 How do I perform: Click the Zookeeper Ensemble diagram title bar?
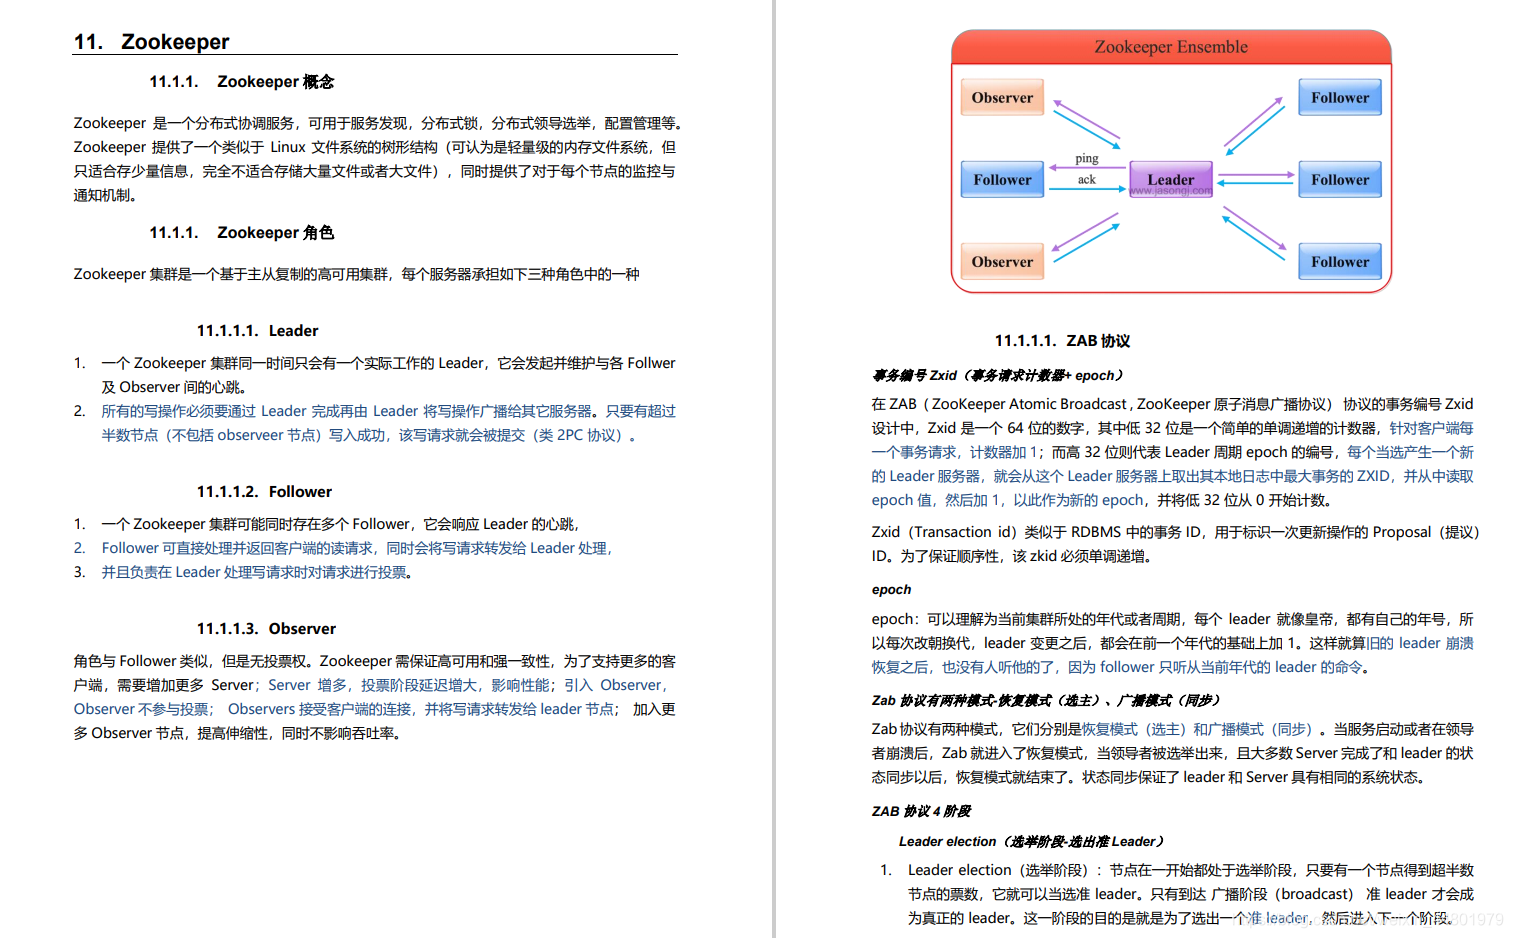(1170, 46)
